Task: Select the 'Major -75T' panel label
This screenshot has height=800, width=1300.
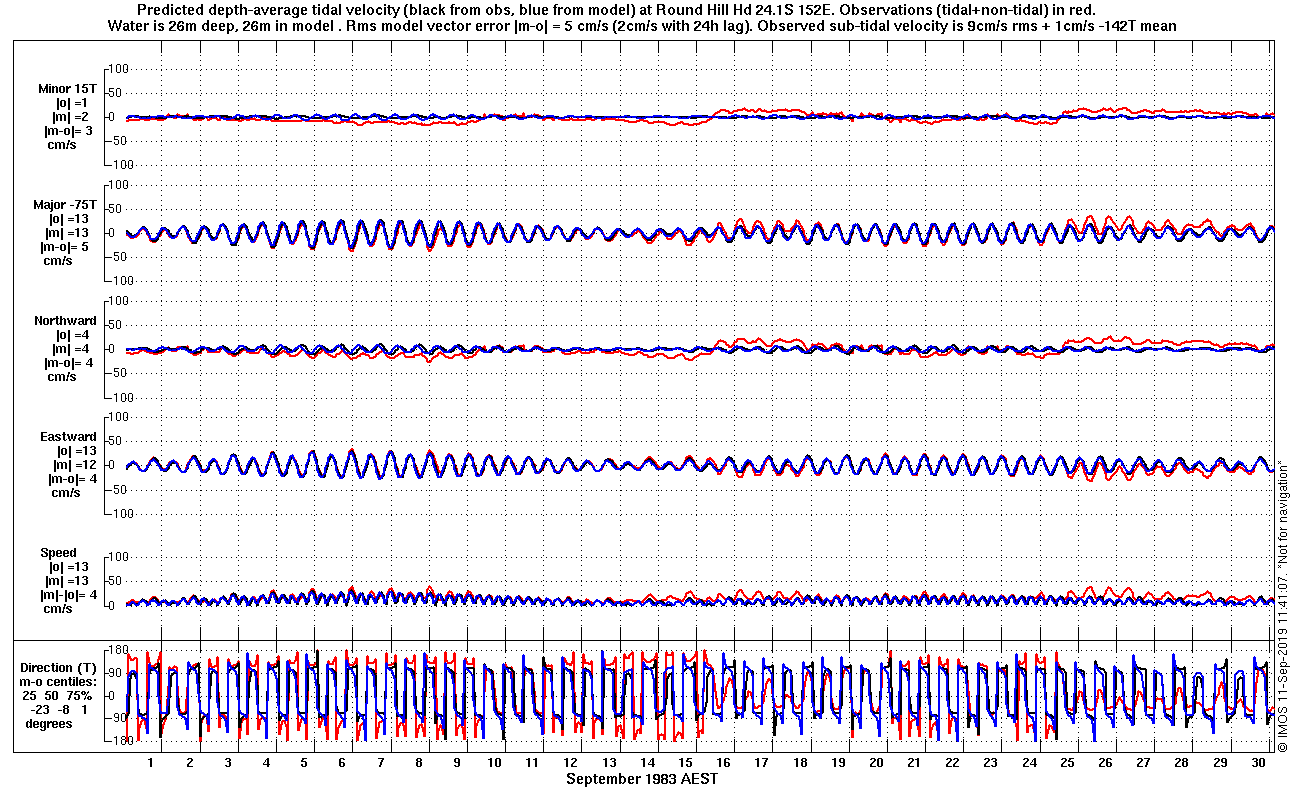Action: click(x=67, y=205)
